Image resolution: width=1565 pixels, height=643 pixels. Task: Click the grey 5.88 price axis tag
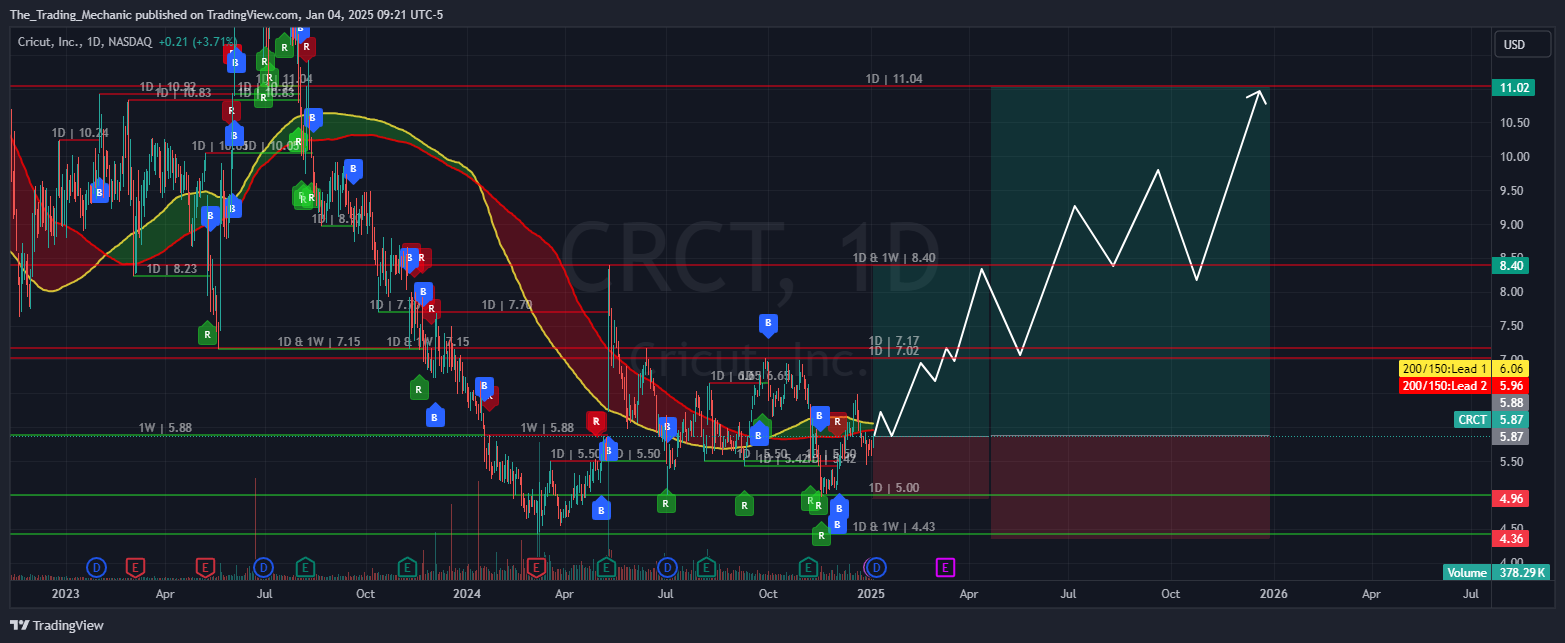point(1509,403)
